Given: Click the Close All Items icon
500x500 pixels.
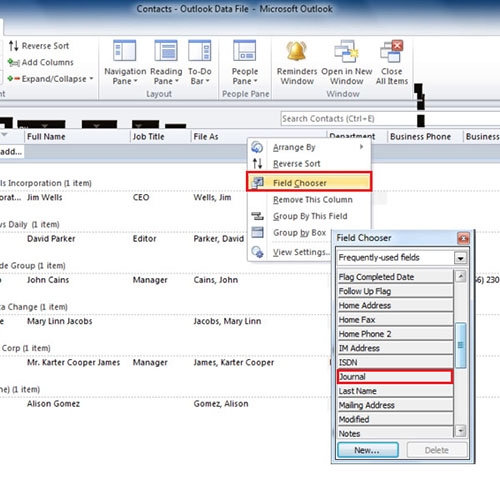Looking at the screenshot, I should (392, 51).
